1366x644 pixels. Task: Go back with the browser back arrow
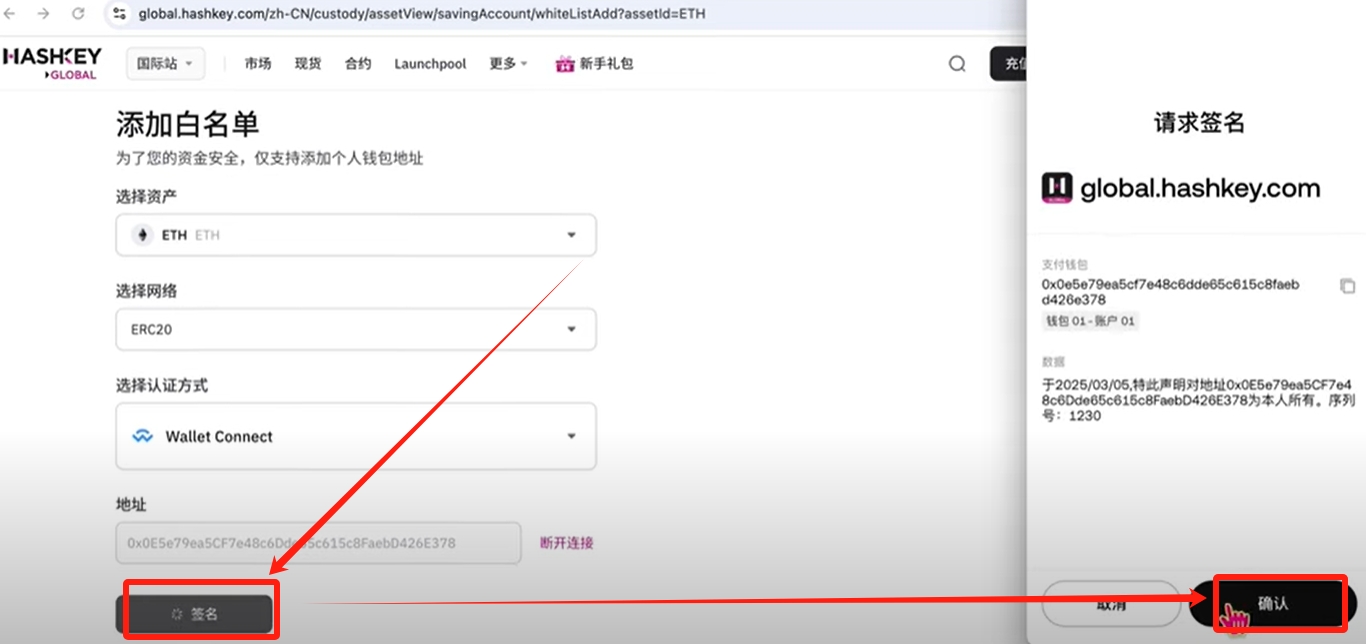point(11,14)
